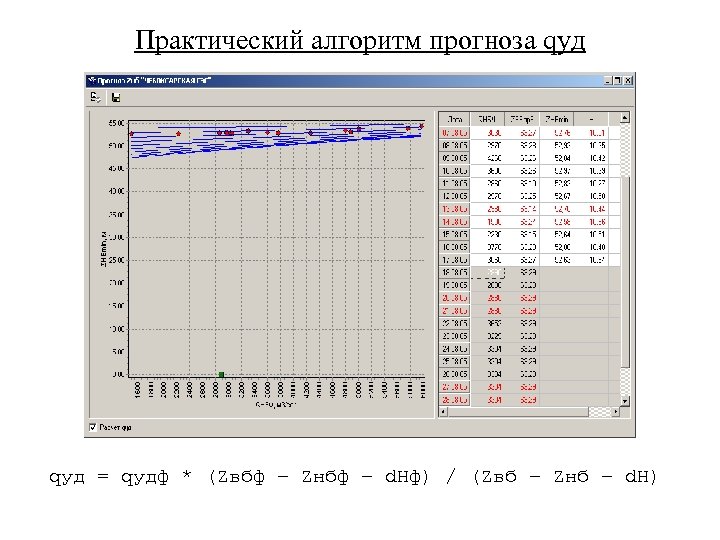
Task: Click the horizontal scrollbar thumb under the table
Action: coord(518,412)
